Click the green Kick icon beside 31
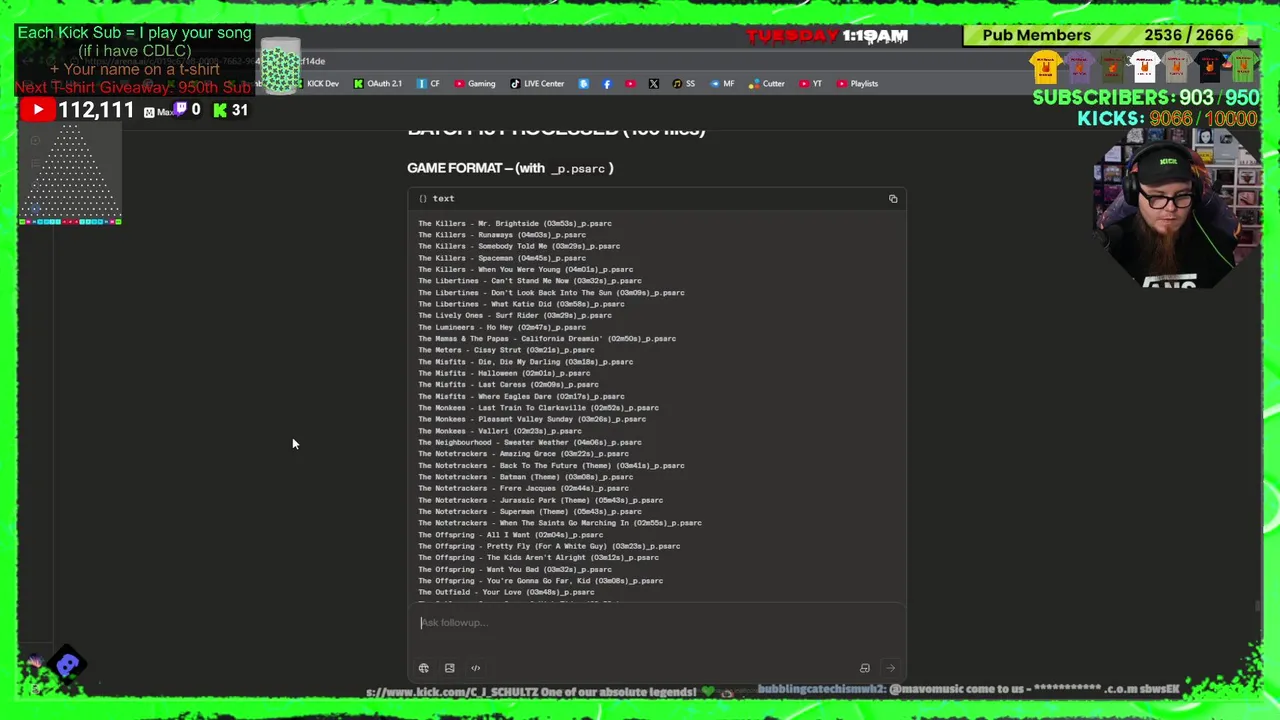This screenshot has width=1280, height=720. tap(220, 110)
